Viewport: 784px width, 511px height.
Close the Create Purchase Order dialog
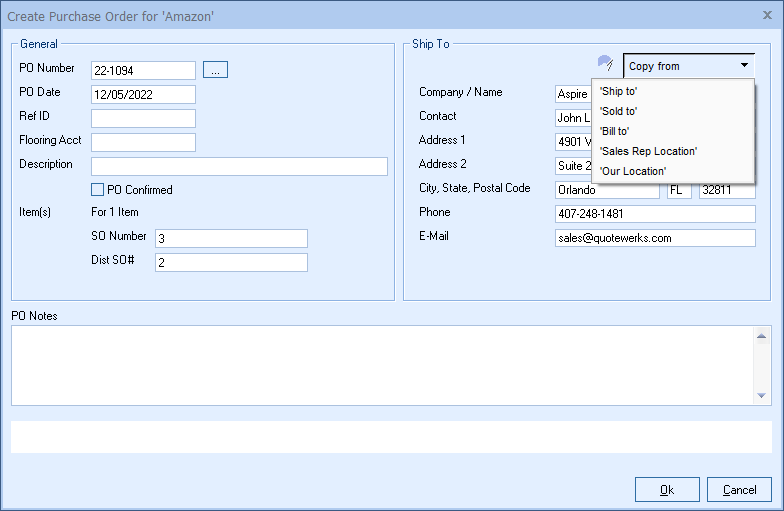pyautogui.click(x=766, y=15)
